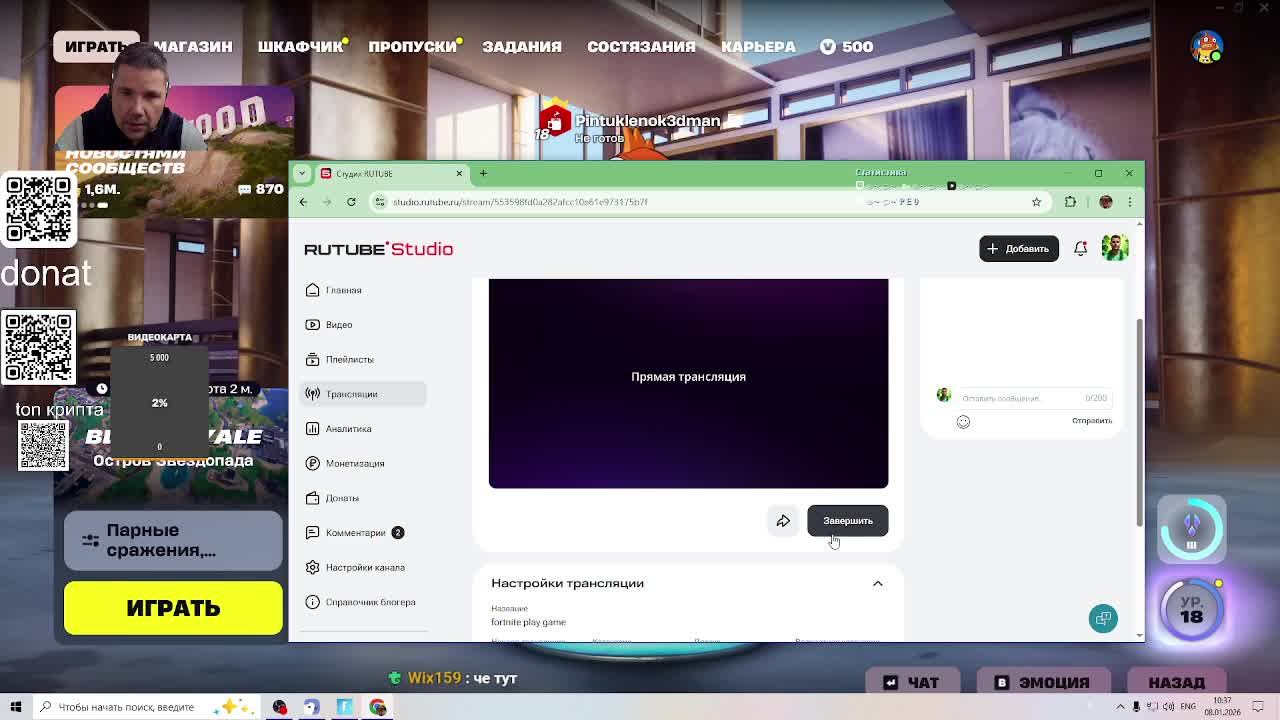The image size is (1280, 720).
Task: Click the coin icon beside Монетизация
Action: pos(313,463)
